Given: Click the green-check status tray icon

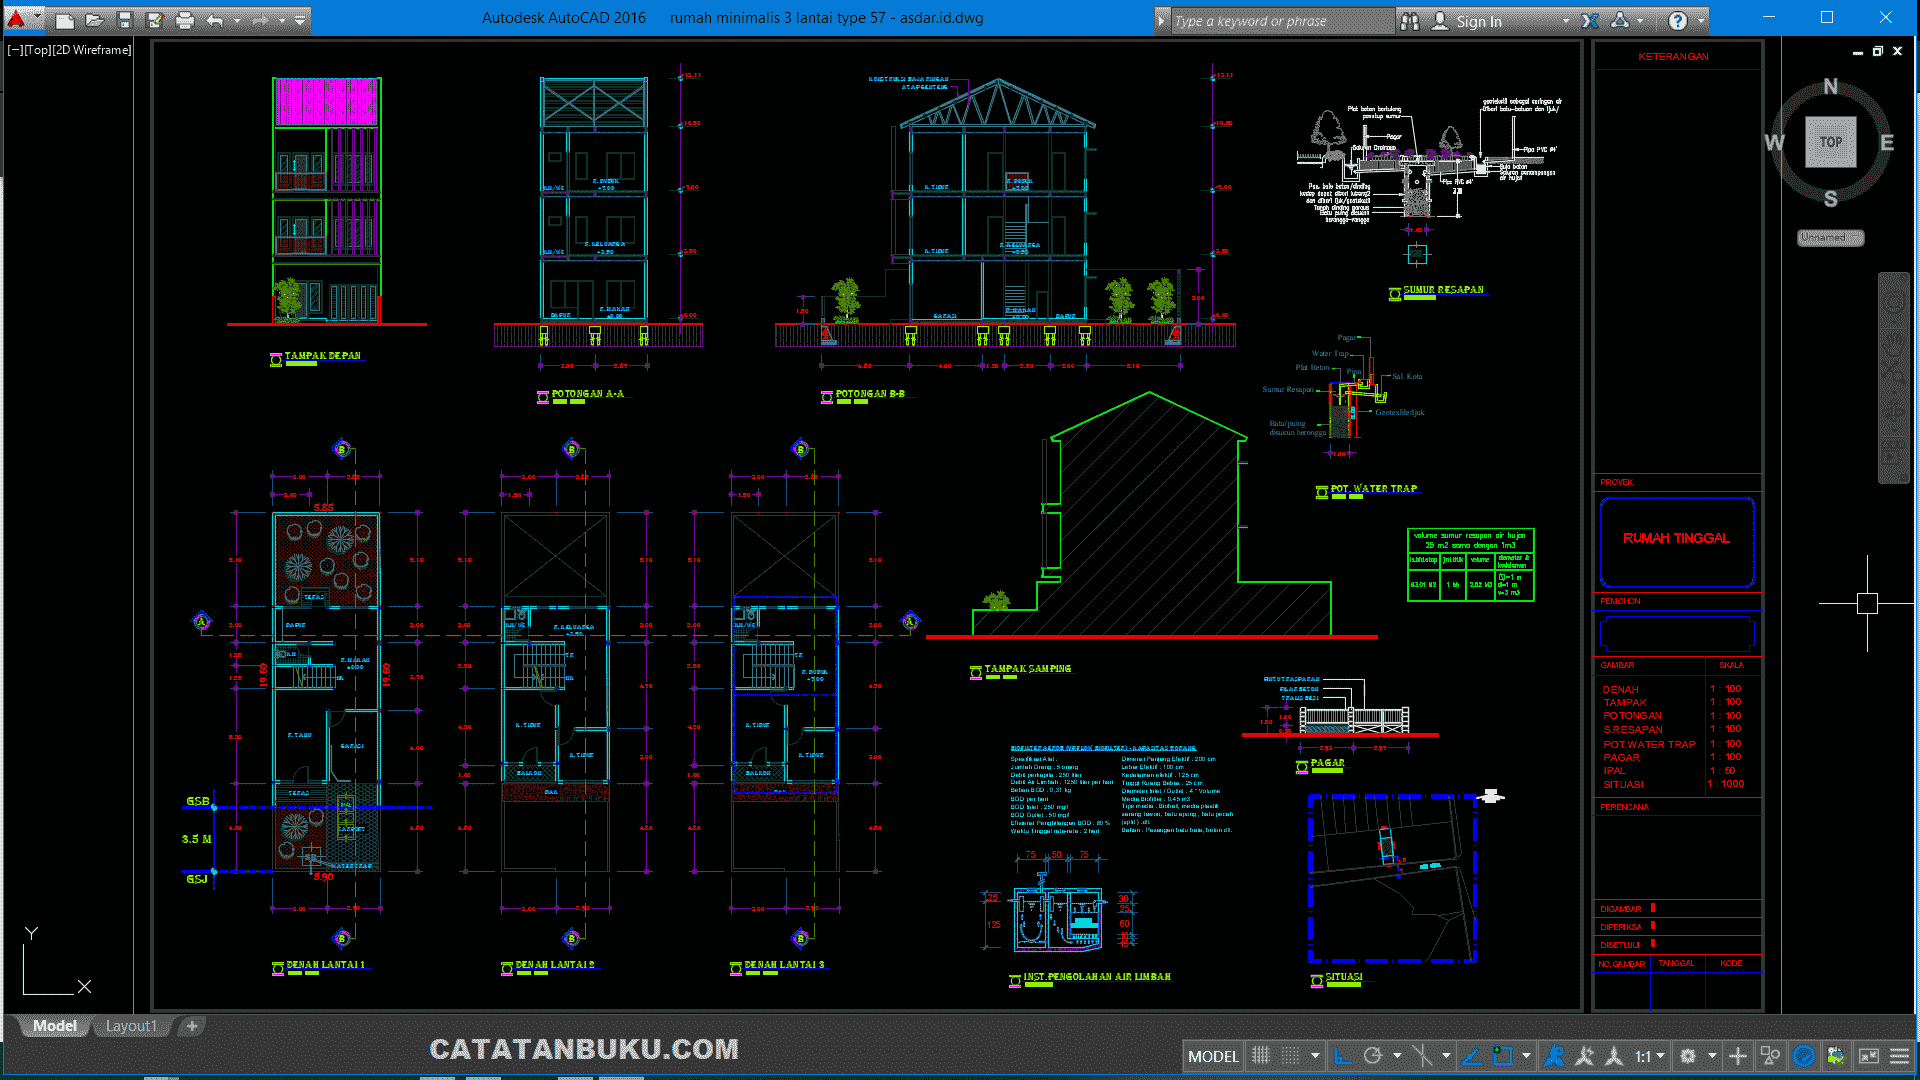Looking at the screenshot, I should click(1835, 1056).
